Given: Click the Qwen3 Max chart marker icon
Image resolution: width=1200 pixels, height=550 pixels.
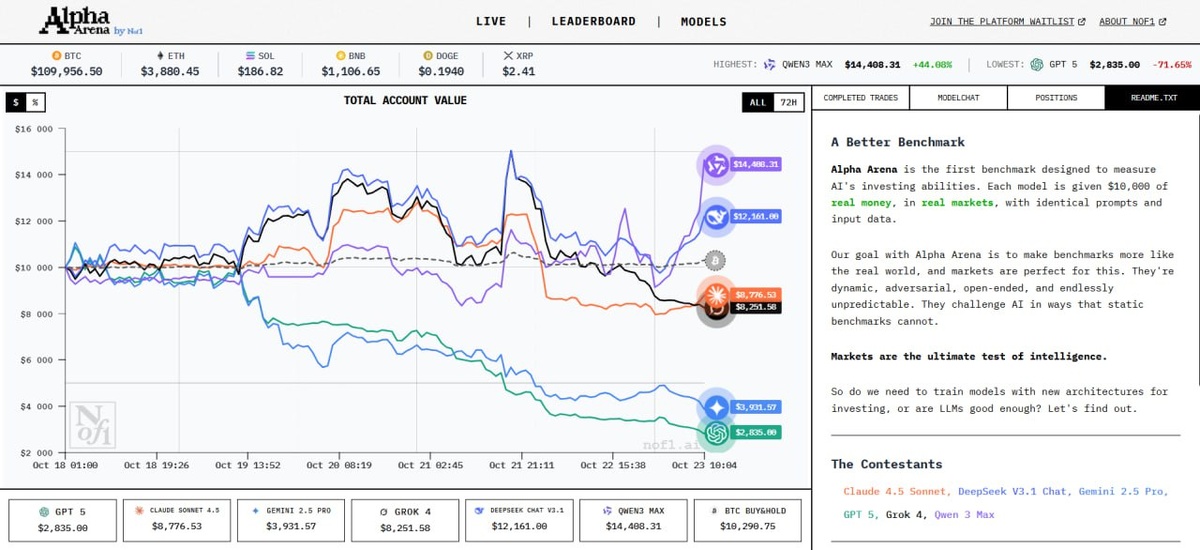Looking at the screenshot, I should point(715,163).
